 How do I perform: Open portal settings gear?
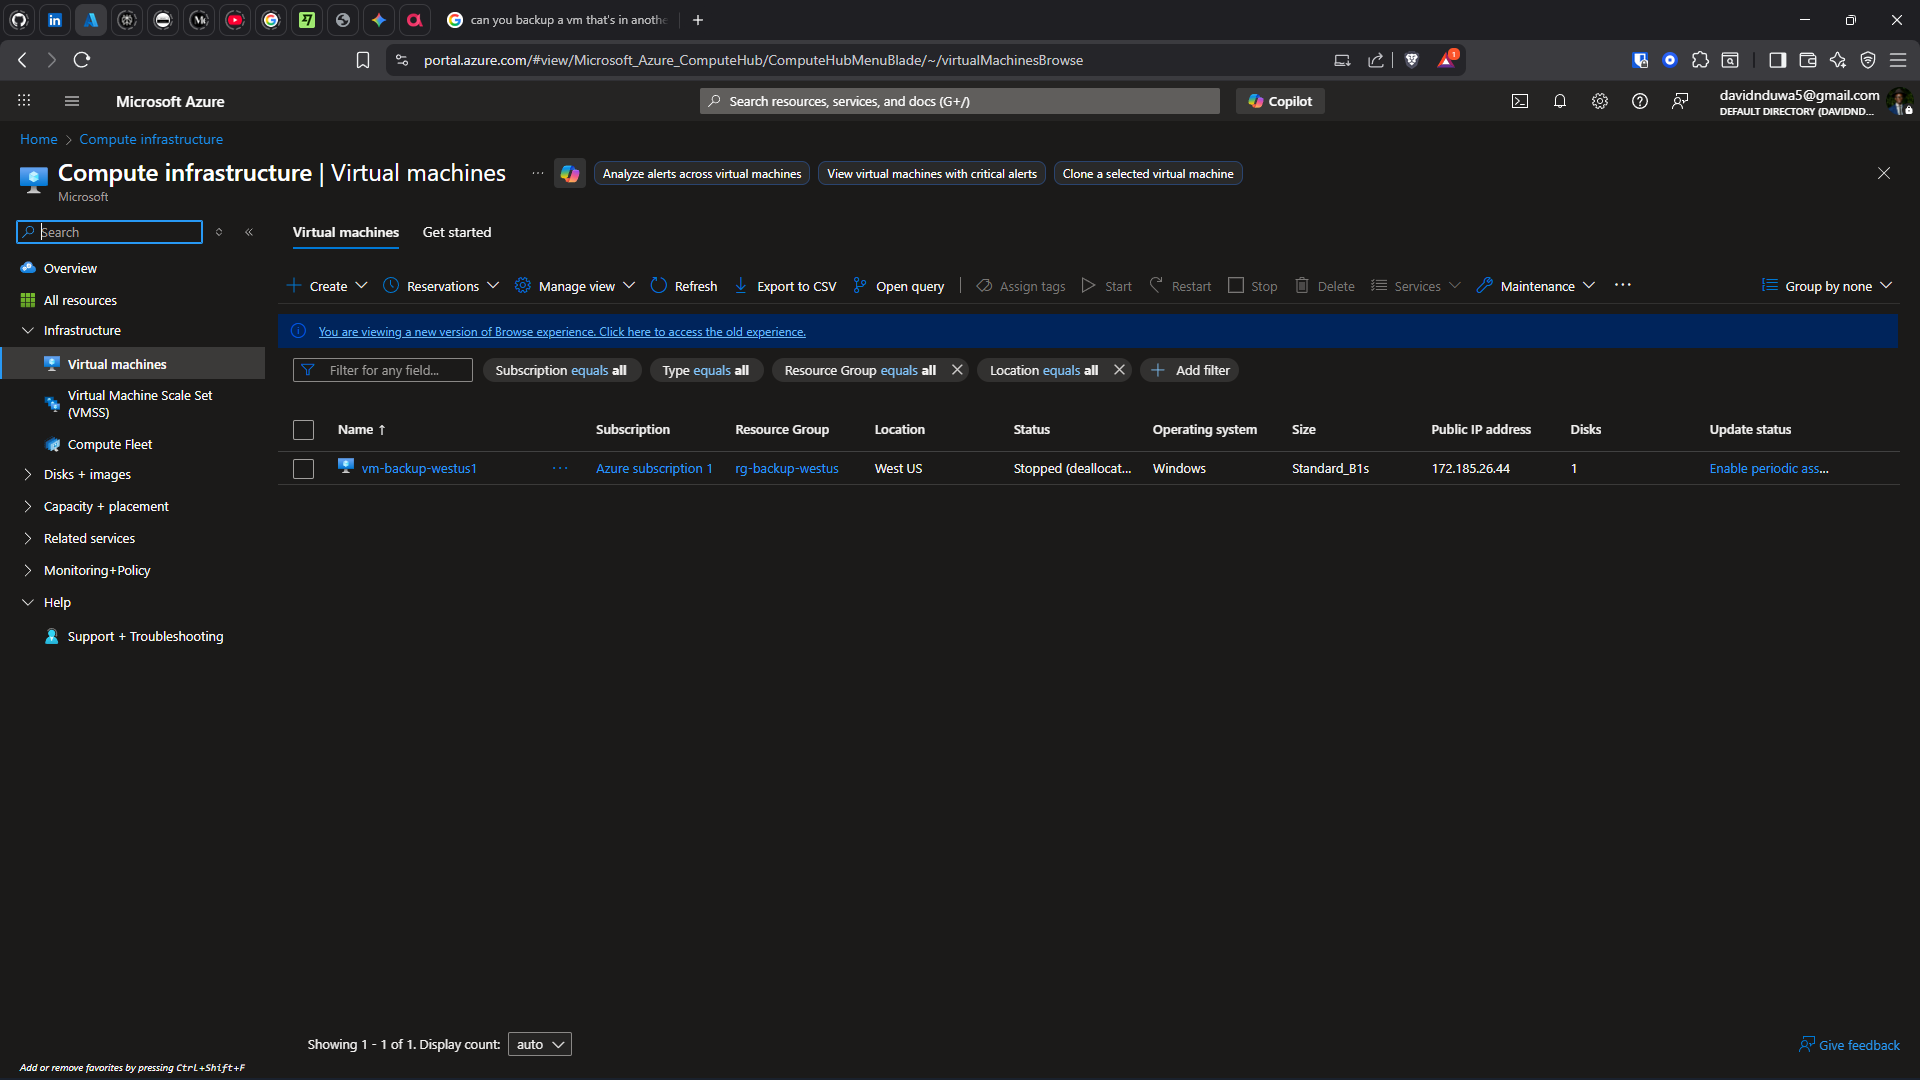point(1600,101)
